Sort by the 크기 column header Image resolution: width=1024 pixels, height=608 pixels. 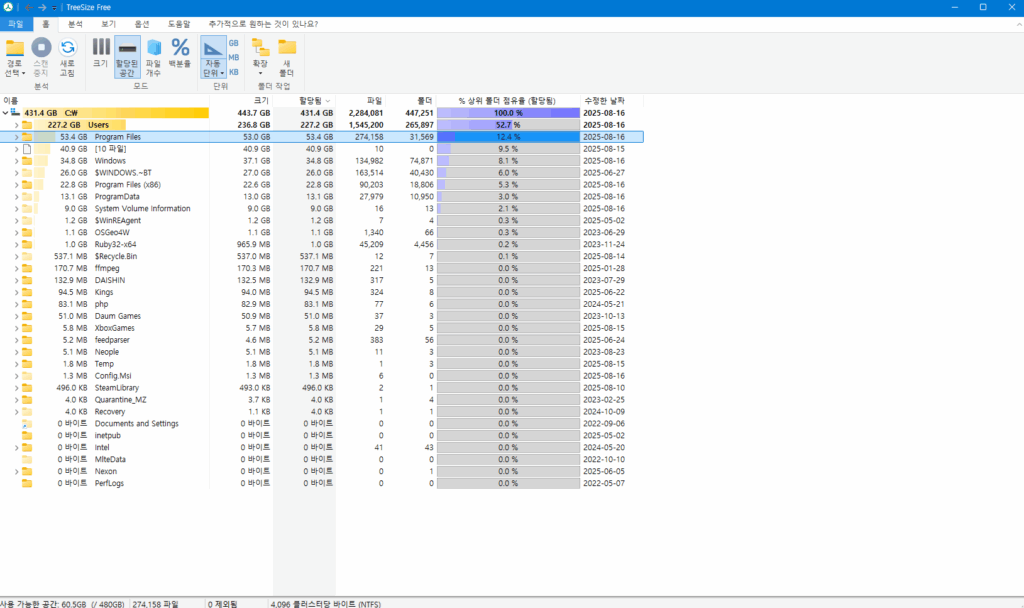[x=241, y=101]
